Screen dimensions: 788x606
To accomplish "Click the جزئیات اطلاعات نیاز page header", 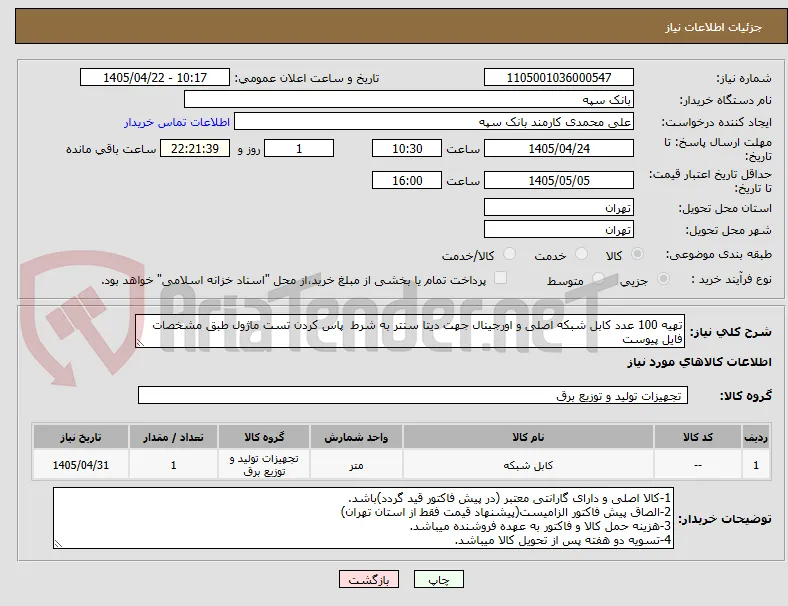I will (x=714, y=27).
